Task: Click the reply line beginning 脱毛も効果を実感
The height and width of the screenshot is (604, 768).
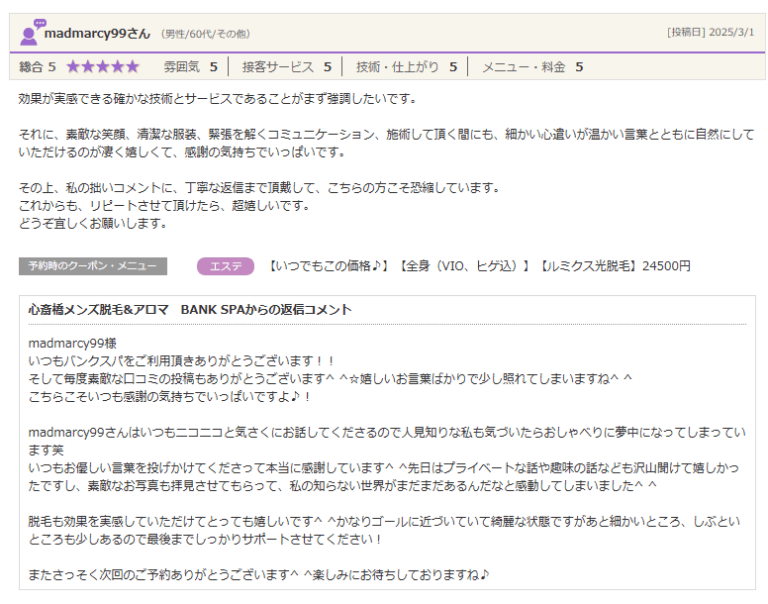Action: [x=384, y=530]
